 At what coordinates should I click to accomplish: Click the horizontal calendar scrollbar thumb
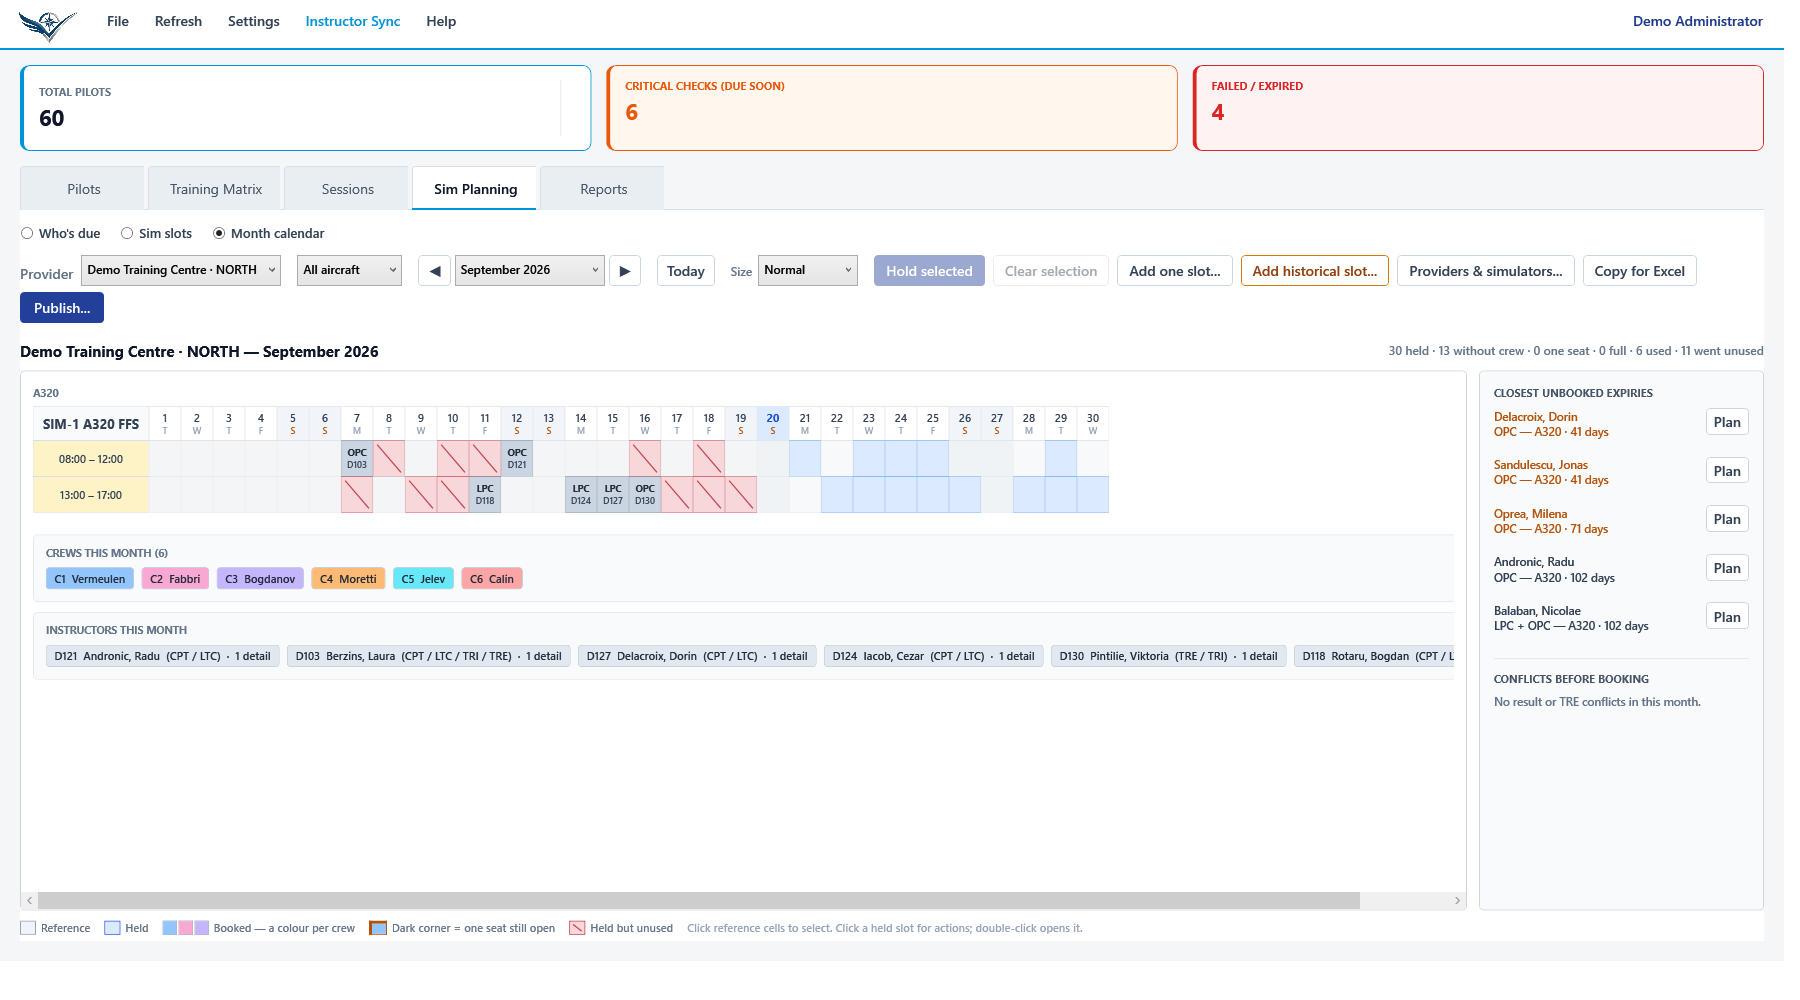(x=699, y=901)
